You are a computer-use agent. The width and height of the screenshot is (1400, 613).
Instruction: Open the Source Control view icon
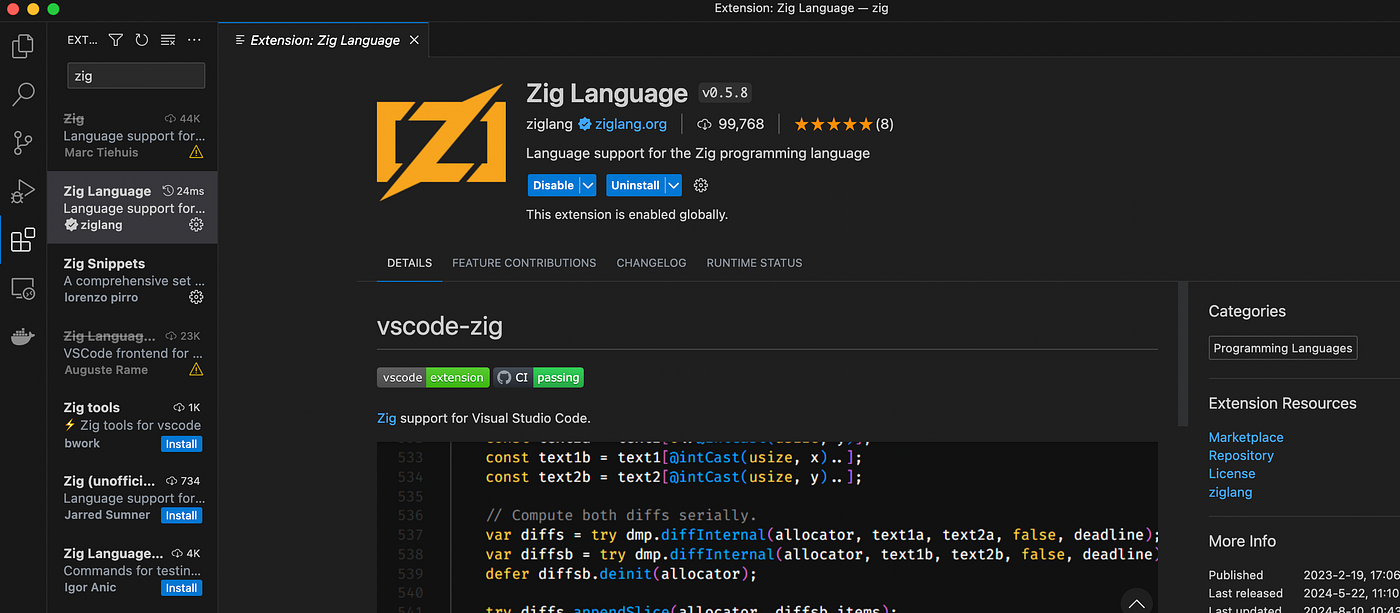pyautogui.click(x=22, y=143)
